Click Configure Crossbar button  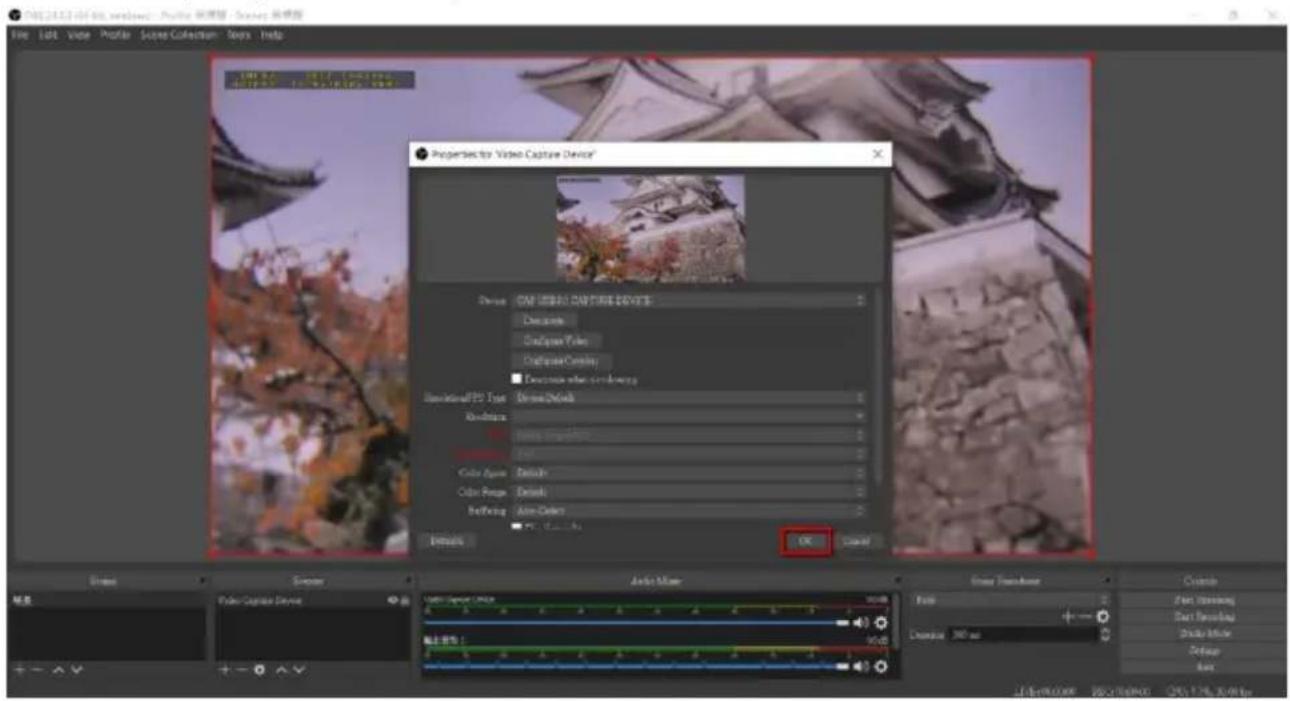point(561,360)
